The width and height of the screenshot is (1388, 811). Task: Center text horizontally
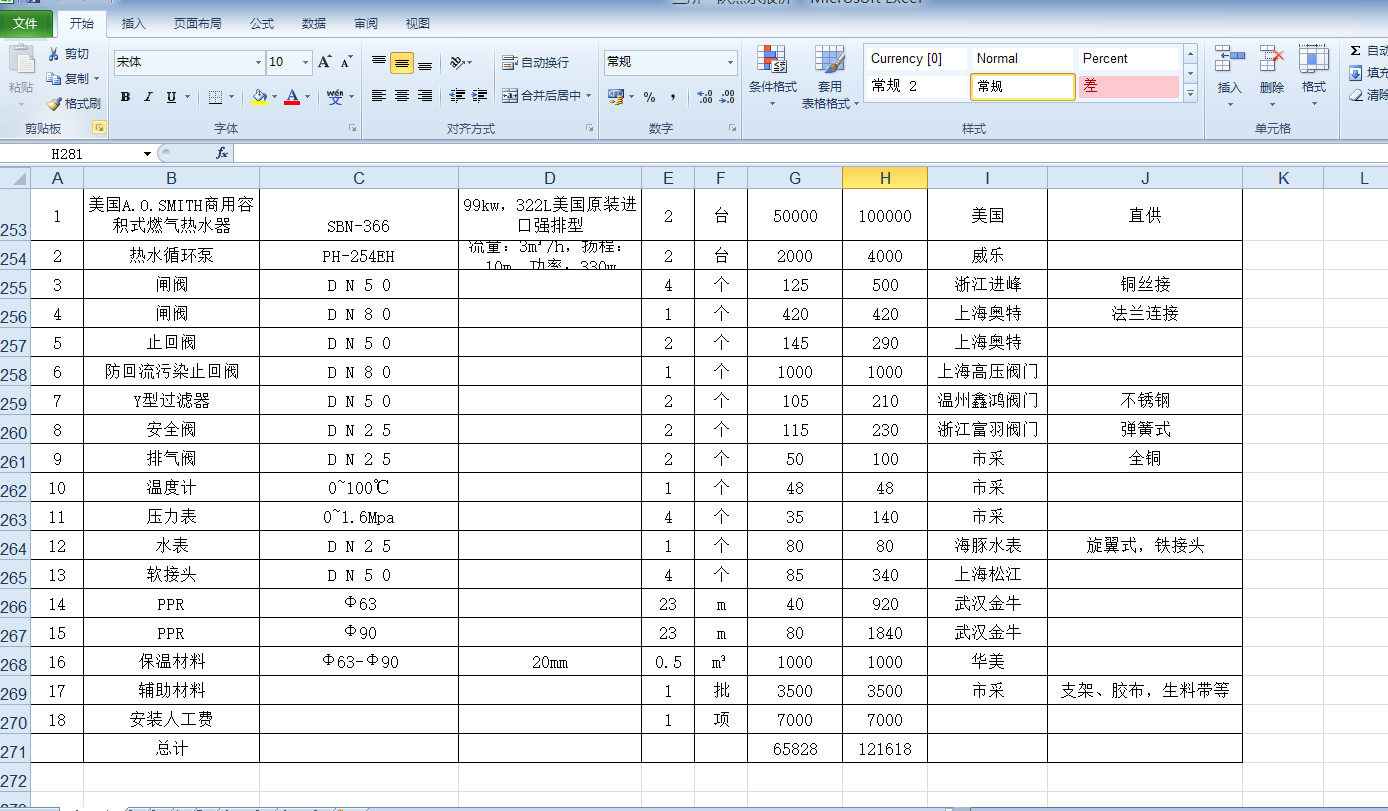tap(402, 96)
